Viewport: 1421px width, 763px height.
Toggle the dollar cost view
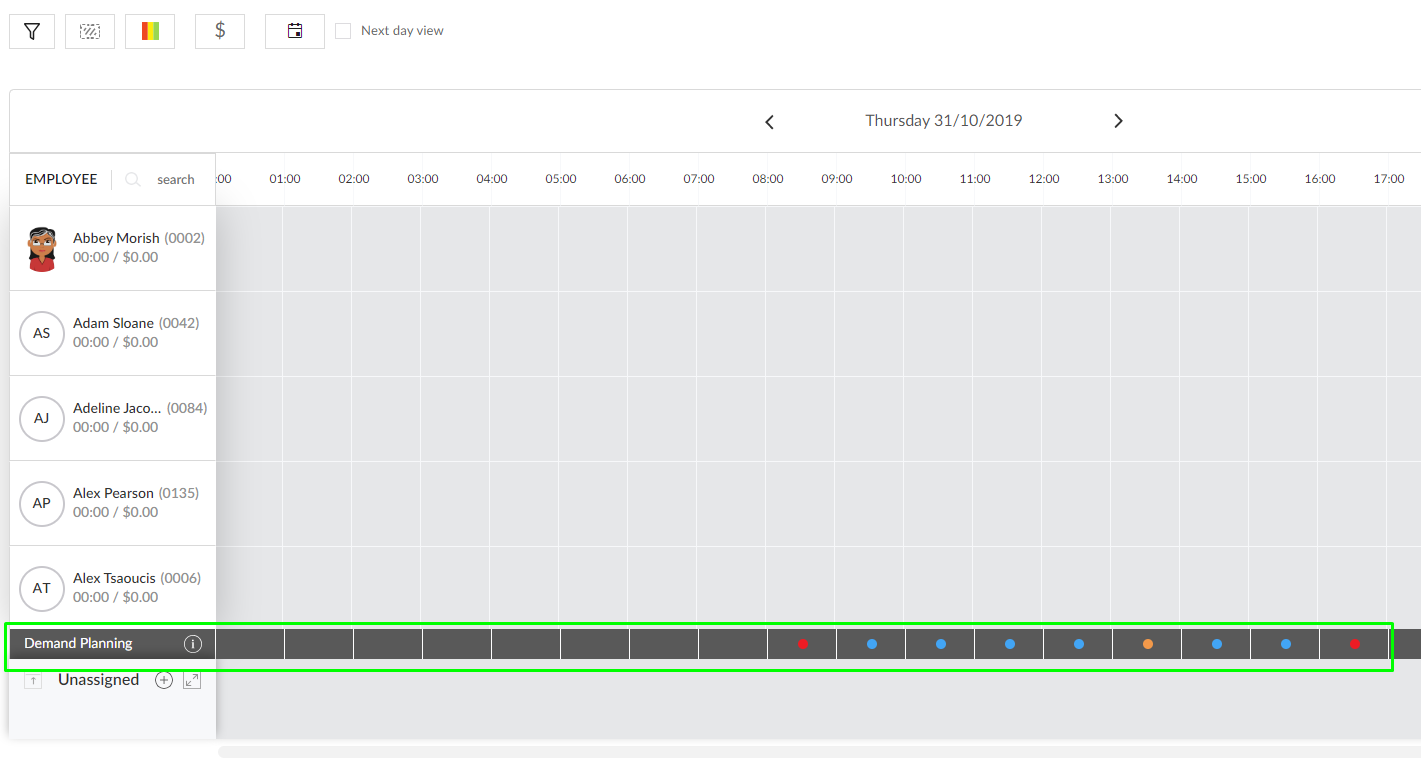click(220, 31)
